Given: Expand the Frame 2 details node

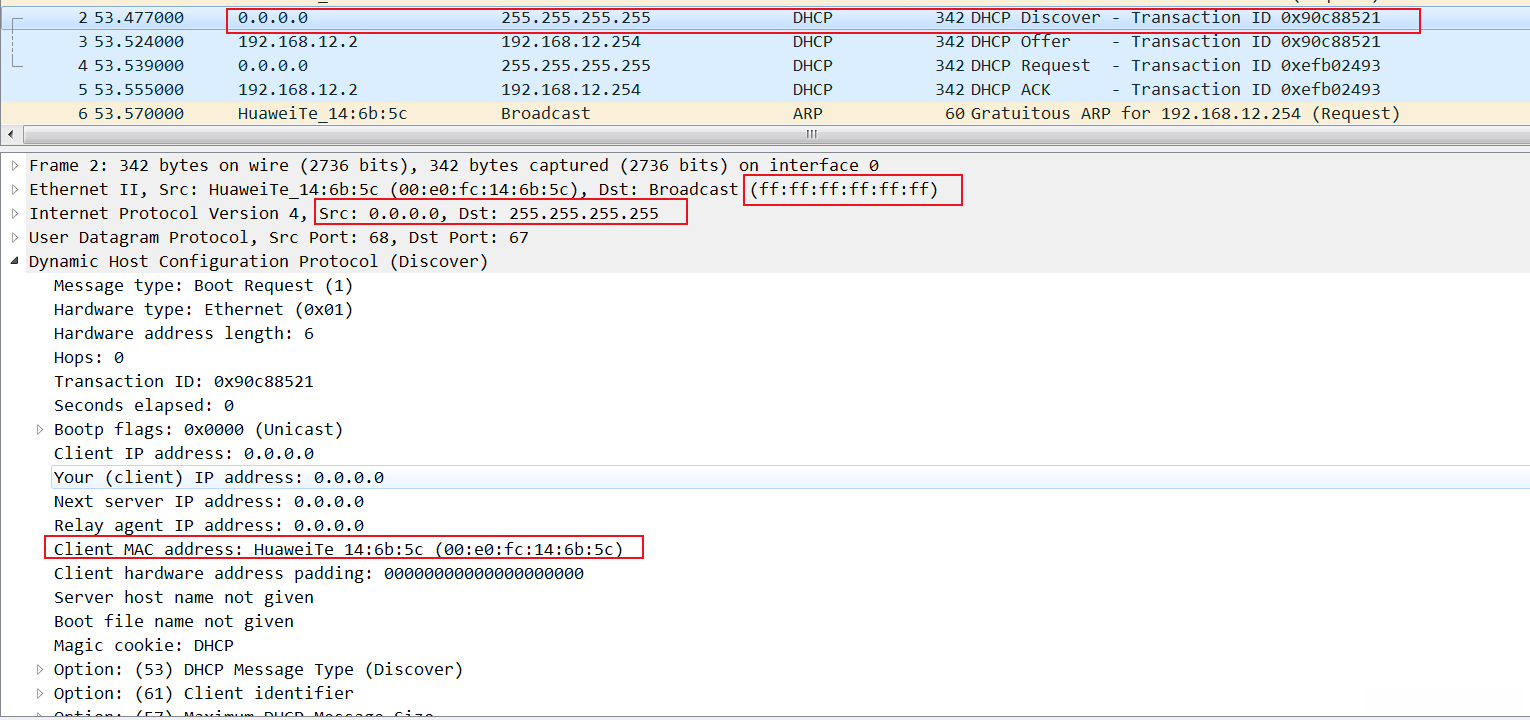Looking at the screenshot, I should [x=15, y=165].
